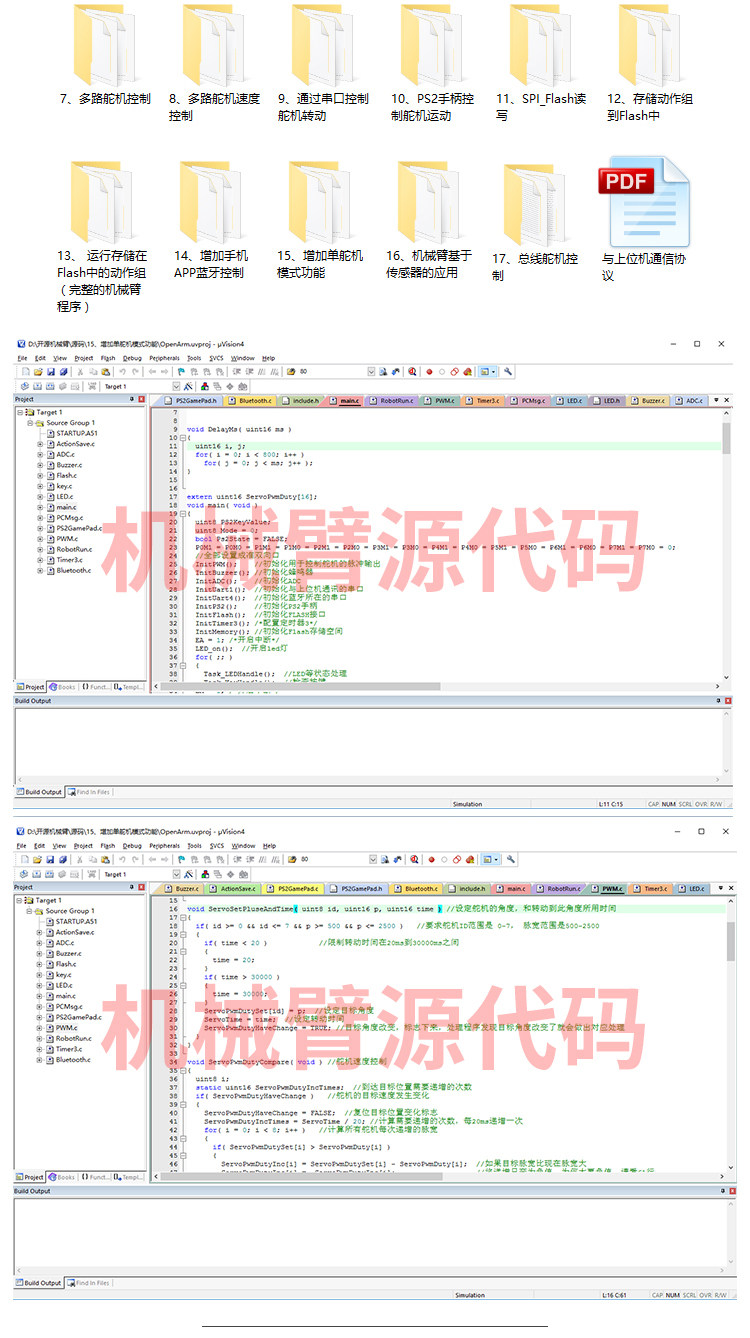This screenshot has width=750, height=1338.
Task: Click Save icon in the main.c window toolbar
Action: (x=51, y=371)
